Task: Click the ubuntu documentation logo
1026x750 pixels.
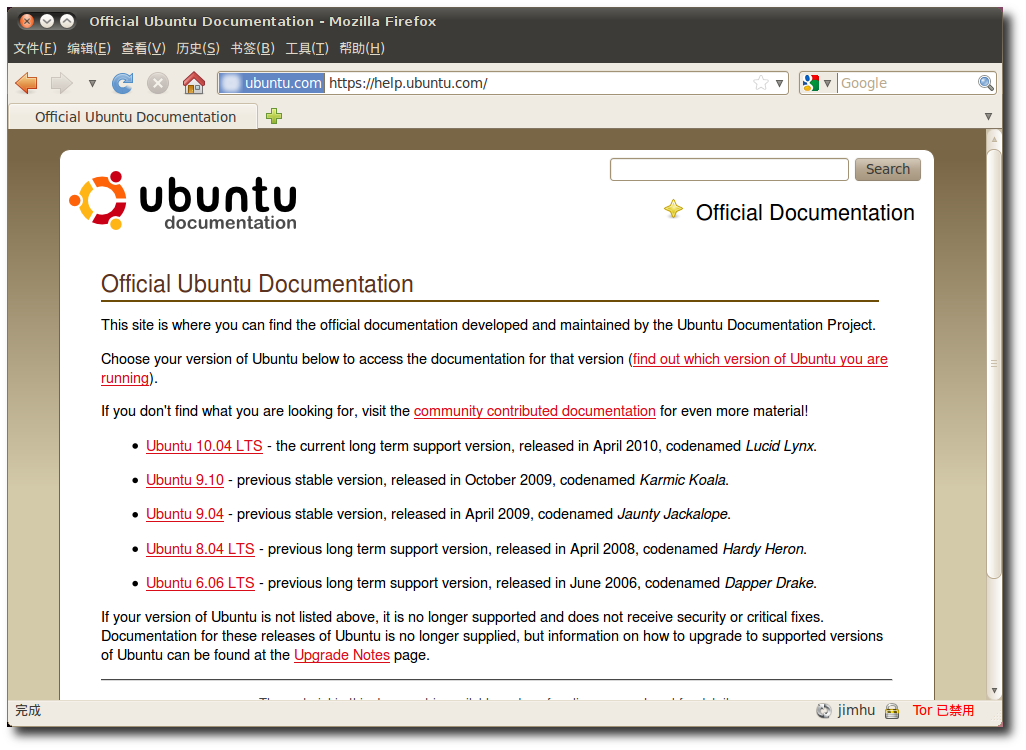Action: 183,201
